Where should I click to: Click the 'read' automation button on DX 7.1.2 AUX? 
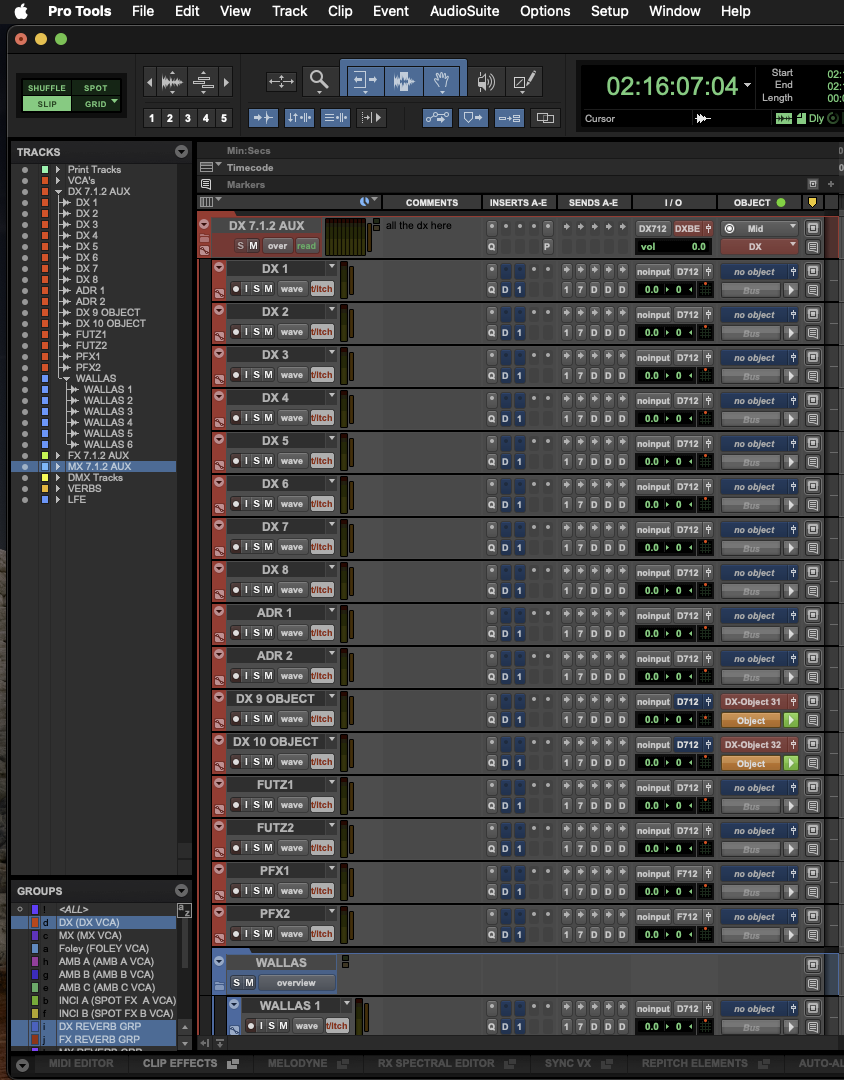tap(307, 246)
